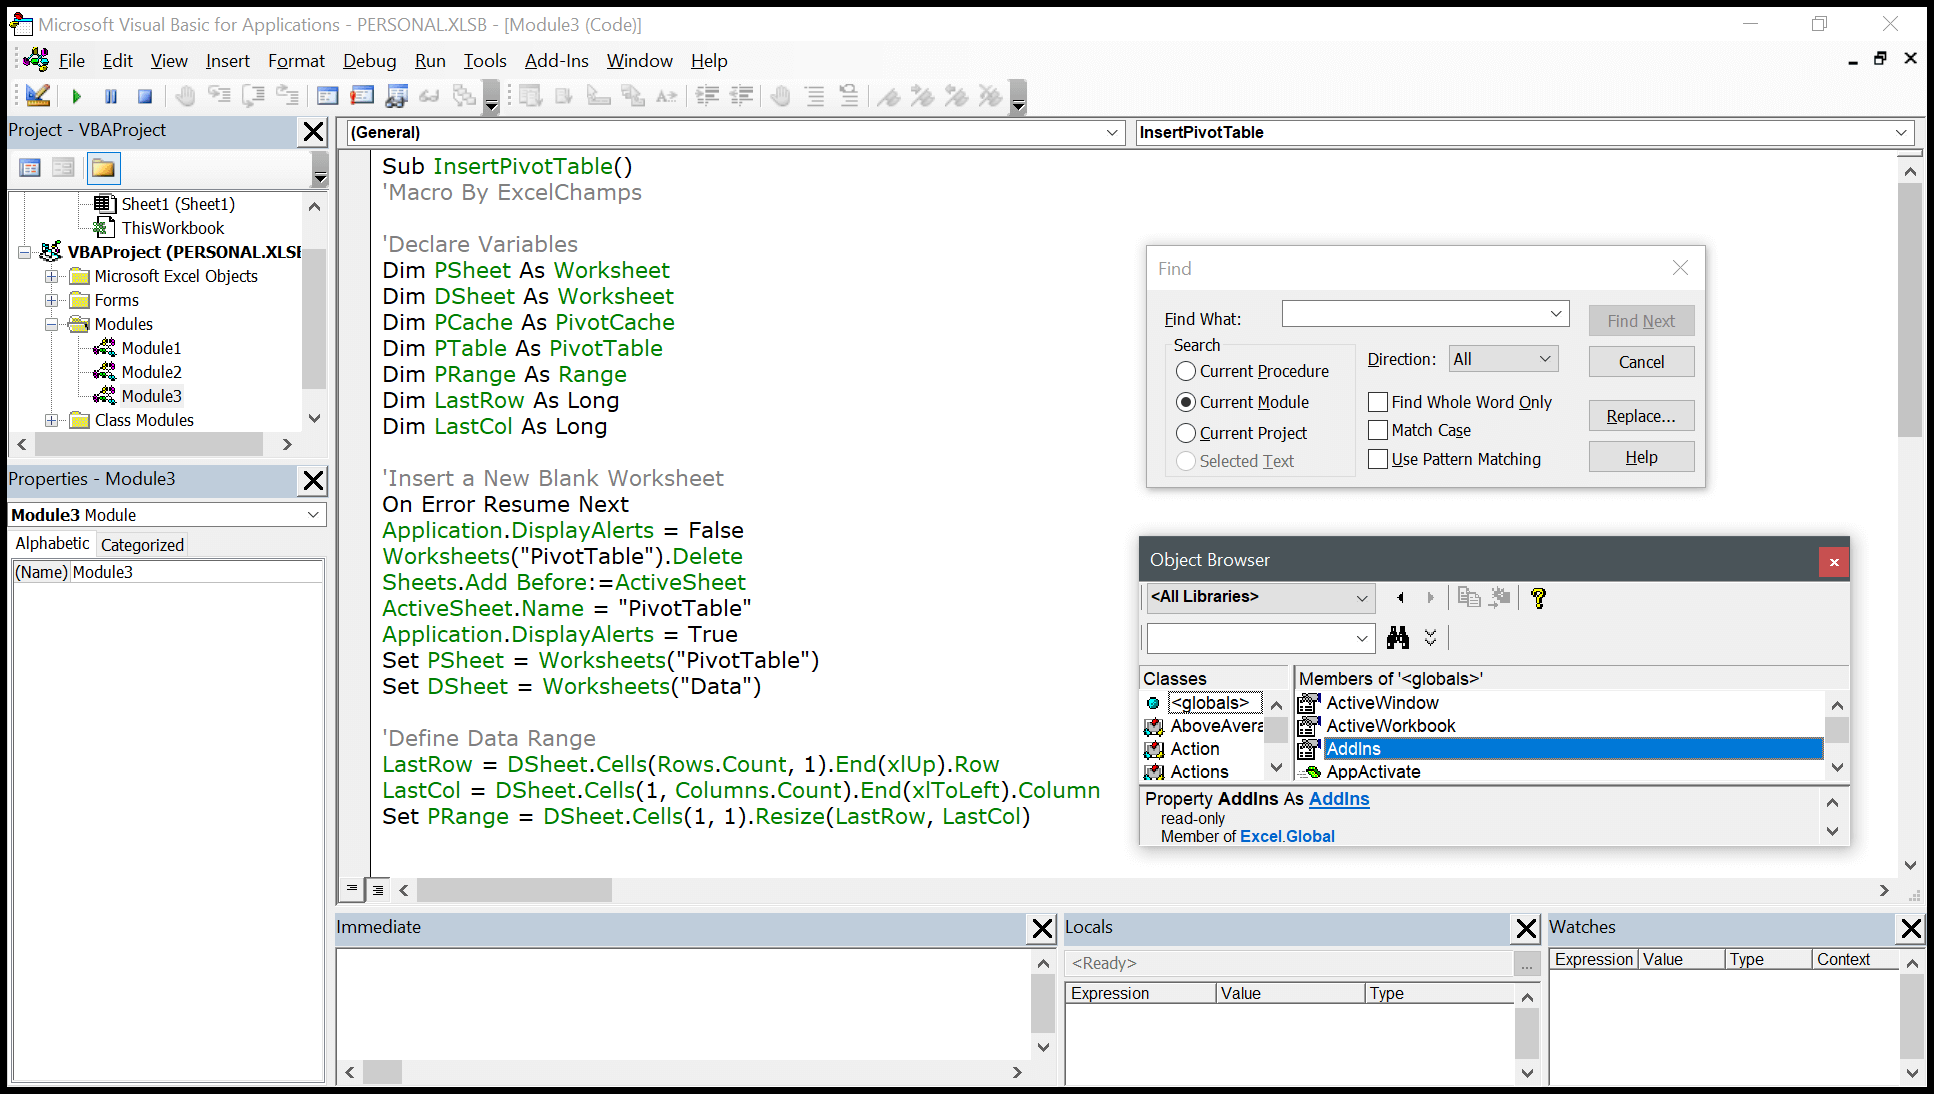1934x1094 pixels.
Task: Enable 'Match Case' checkbox
Action: coord(1377,429)
